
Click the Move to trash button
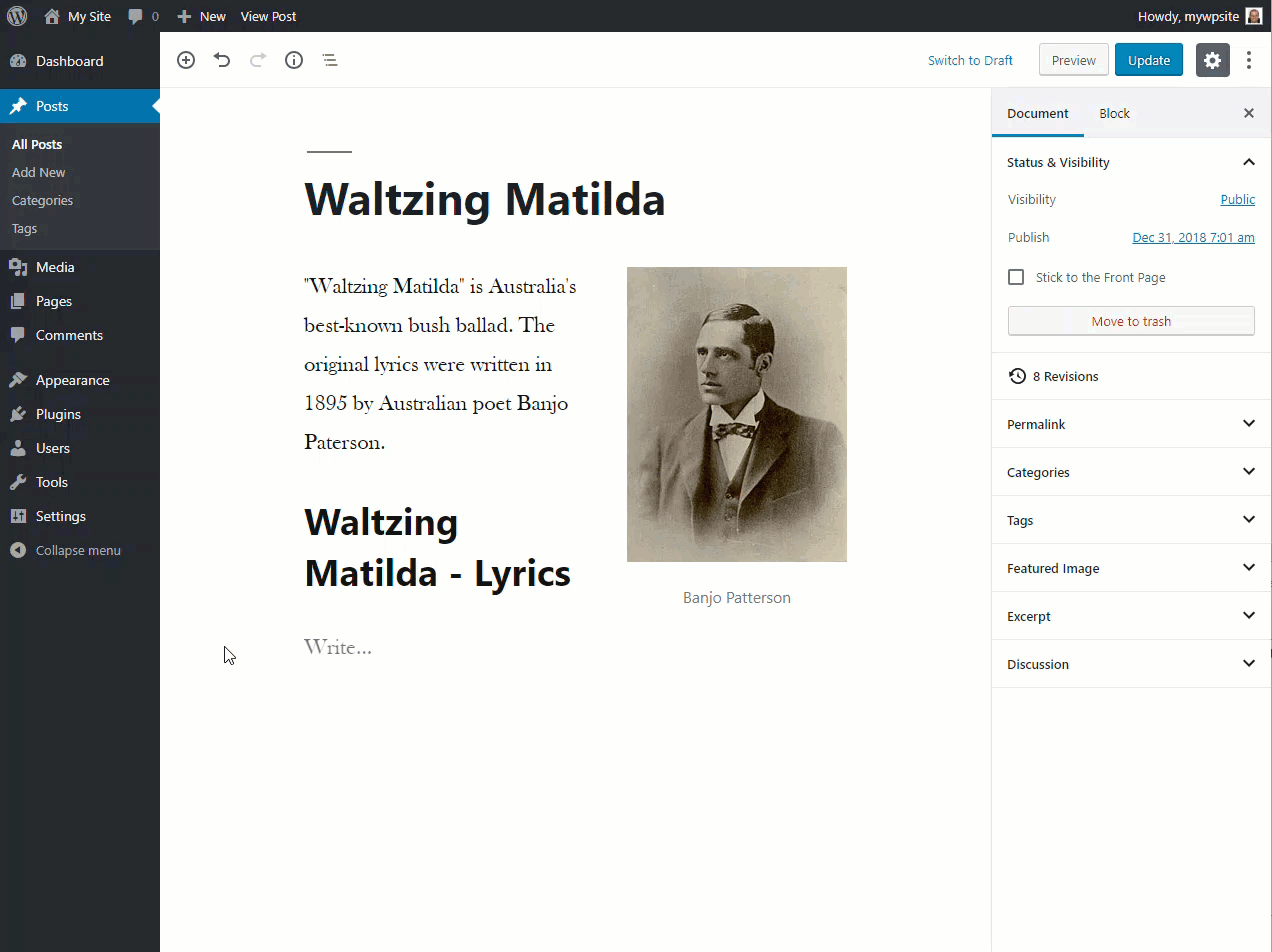[1131, 321]
